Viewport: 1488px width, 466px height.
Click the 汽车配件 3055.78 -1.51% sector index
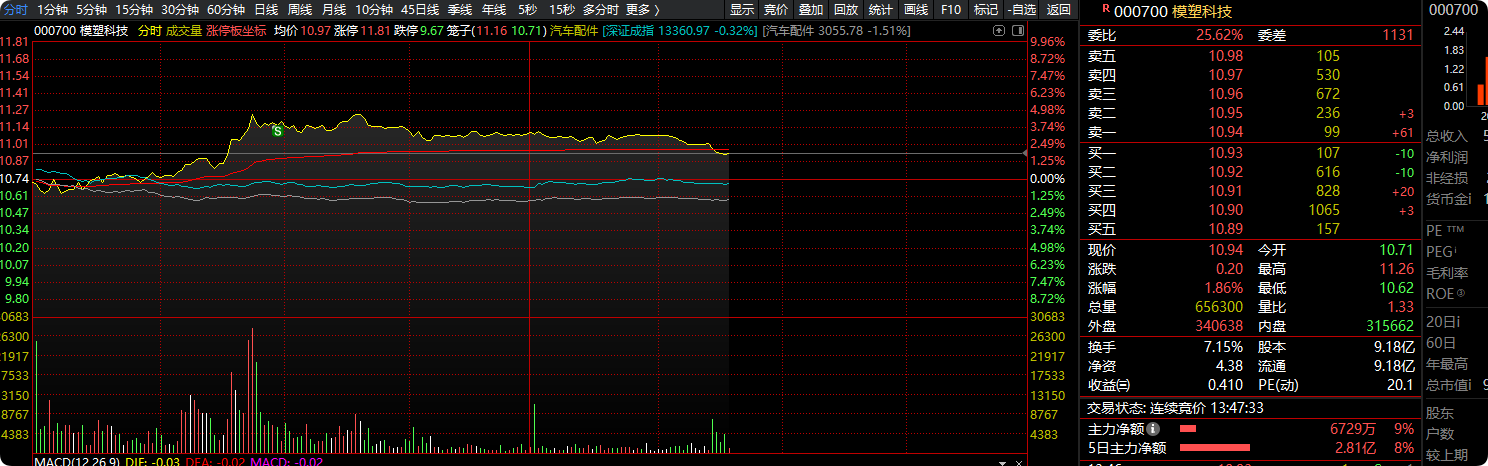[x=838, y=31]
